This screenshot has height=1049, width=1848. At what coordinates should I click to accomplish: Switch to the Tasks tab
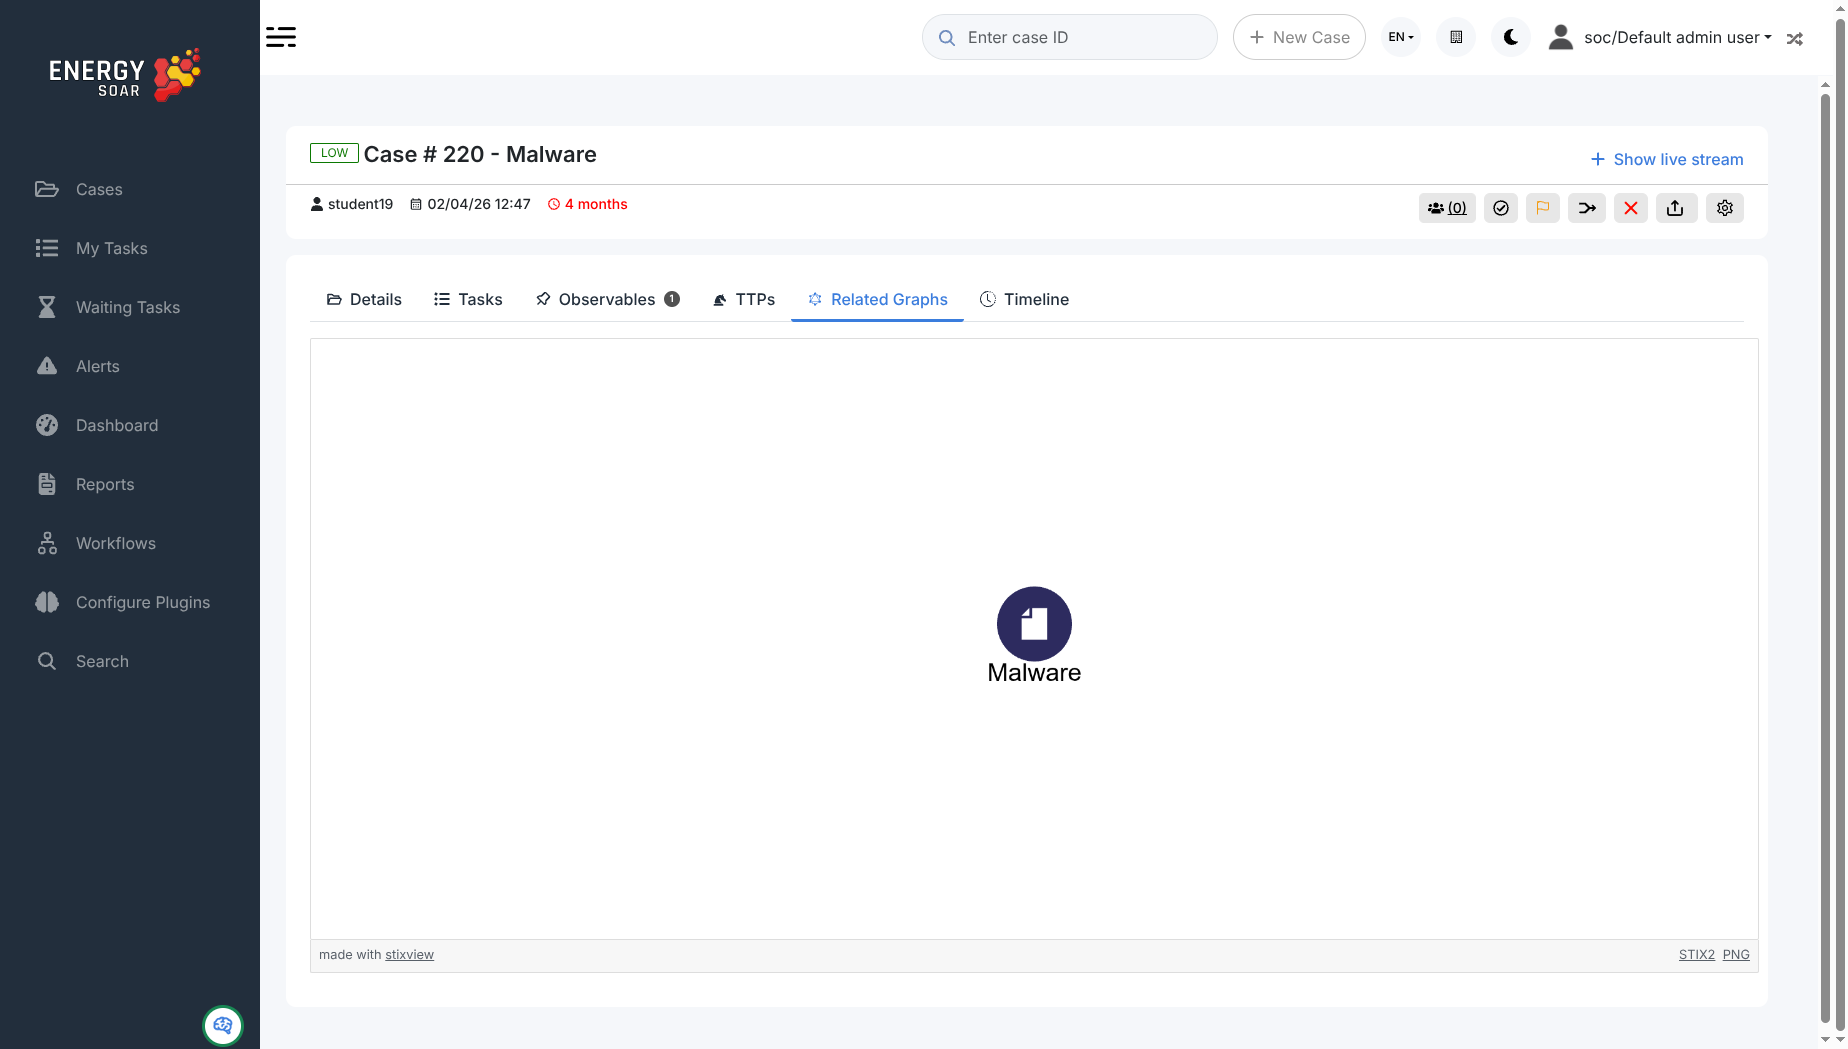pyautogui.click(x=468, y=299)
